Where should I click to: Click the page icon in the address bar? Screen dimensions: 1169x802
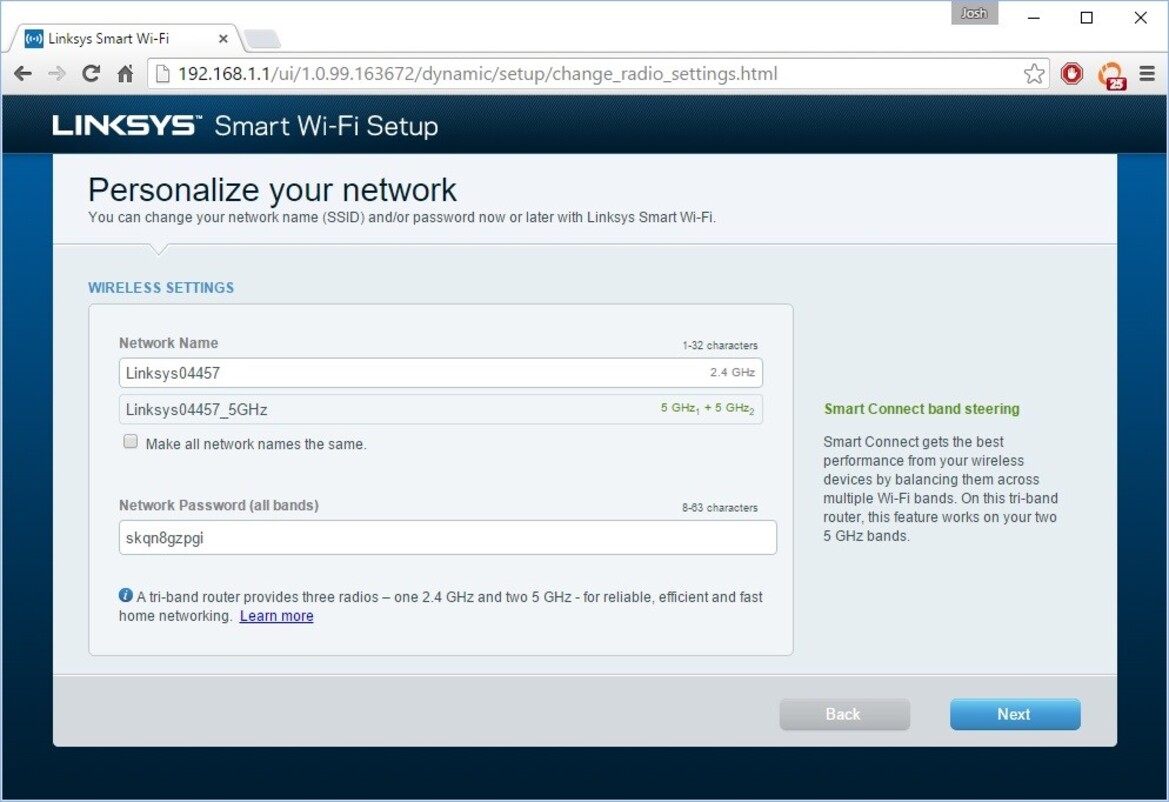(162, 74)
